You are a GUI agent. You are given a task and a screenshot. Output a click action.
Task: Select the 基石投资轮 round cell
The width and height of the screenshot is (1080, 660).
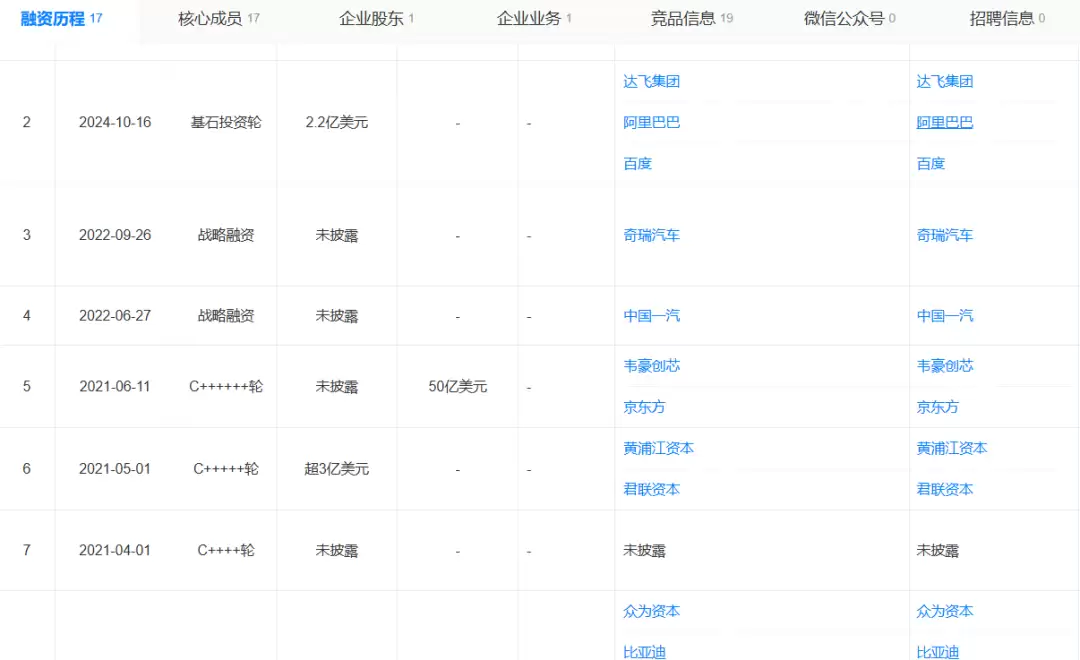(226, 123)
